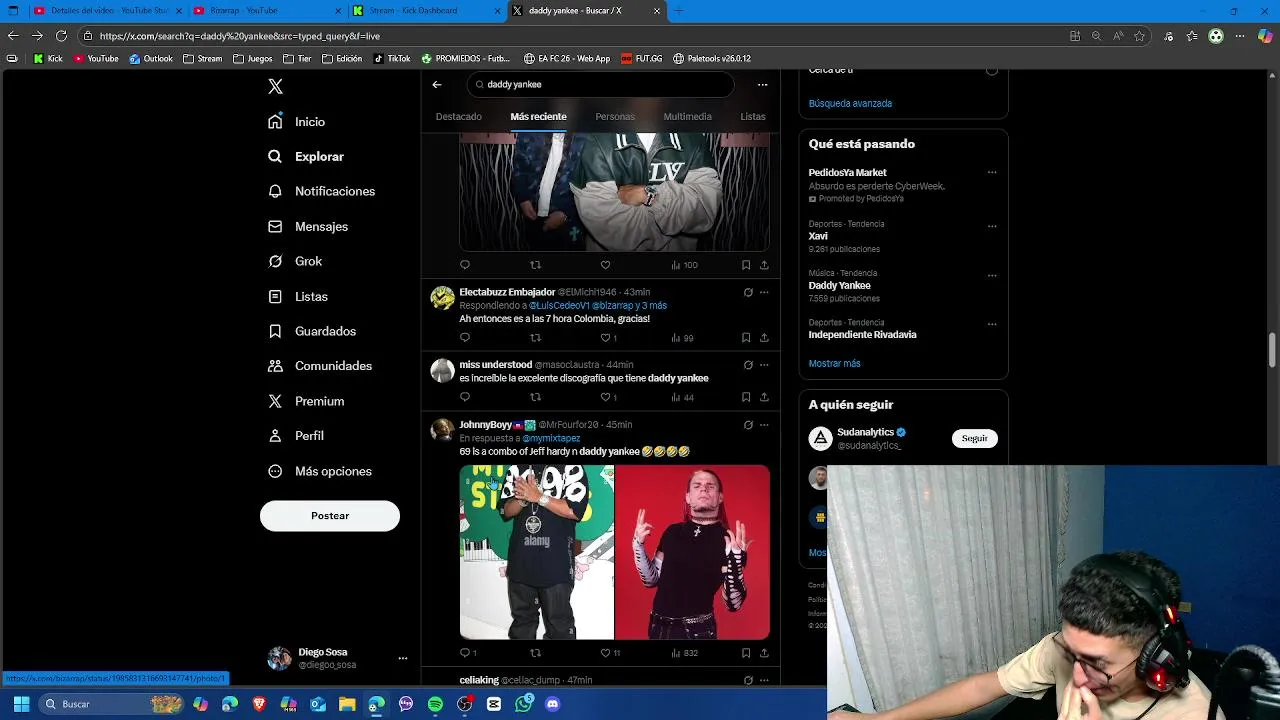The width and height of the screenshot is (1280, 720).
Task: Repost the post with 100 views
Action: pos(535,265)
